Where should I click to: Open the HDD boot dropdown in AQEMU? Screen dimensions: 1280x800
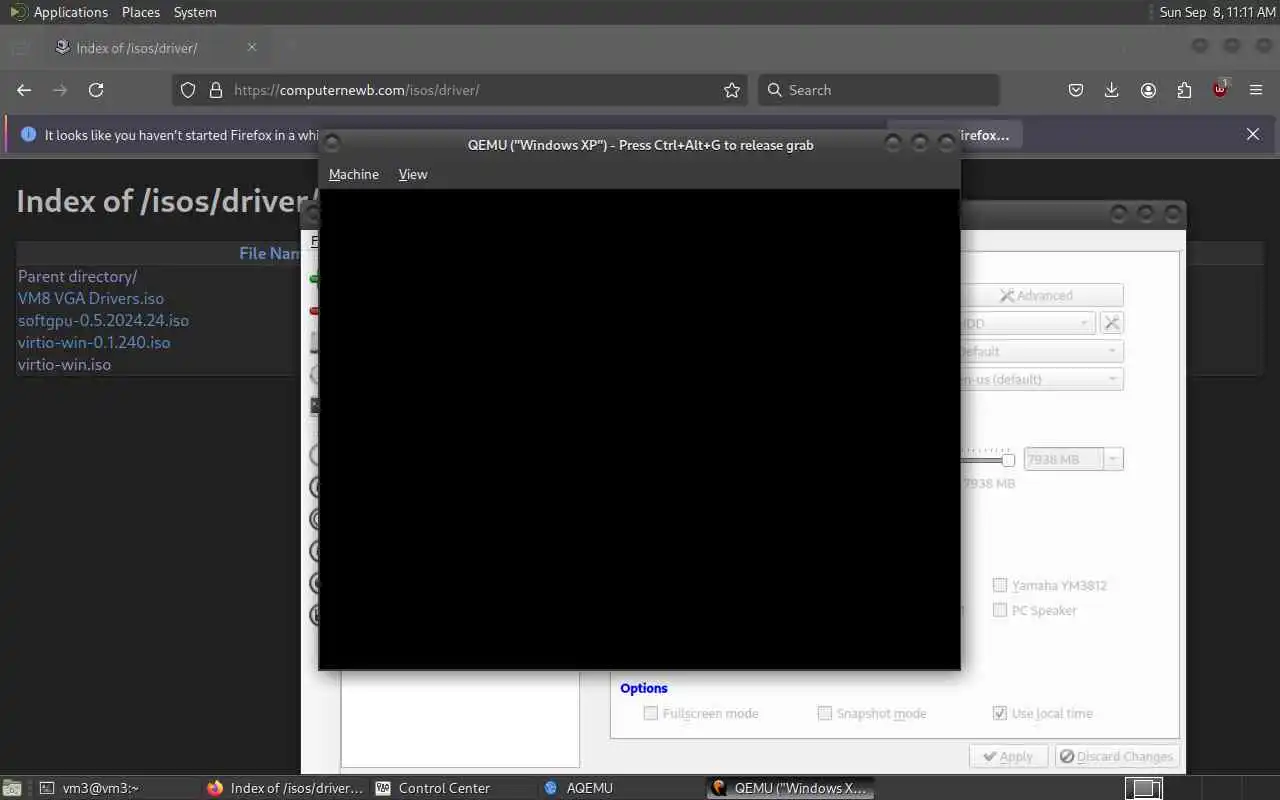coord(1028,323)
